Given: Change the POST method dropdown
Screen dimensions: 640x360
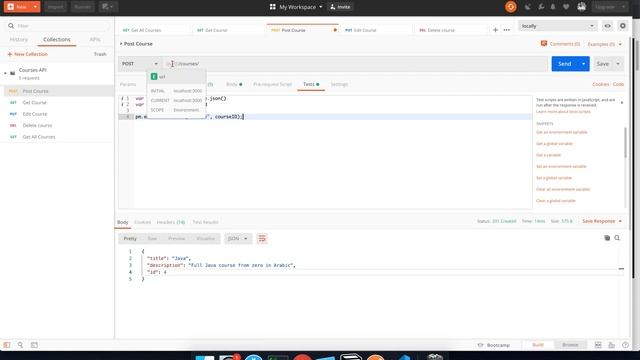Looking at the screenshot, I should click(140, 64).
